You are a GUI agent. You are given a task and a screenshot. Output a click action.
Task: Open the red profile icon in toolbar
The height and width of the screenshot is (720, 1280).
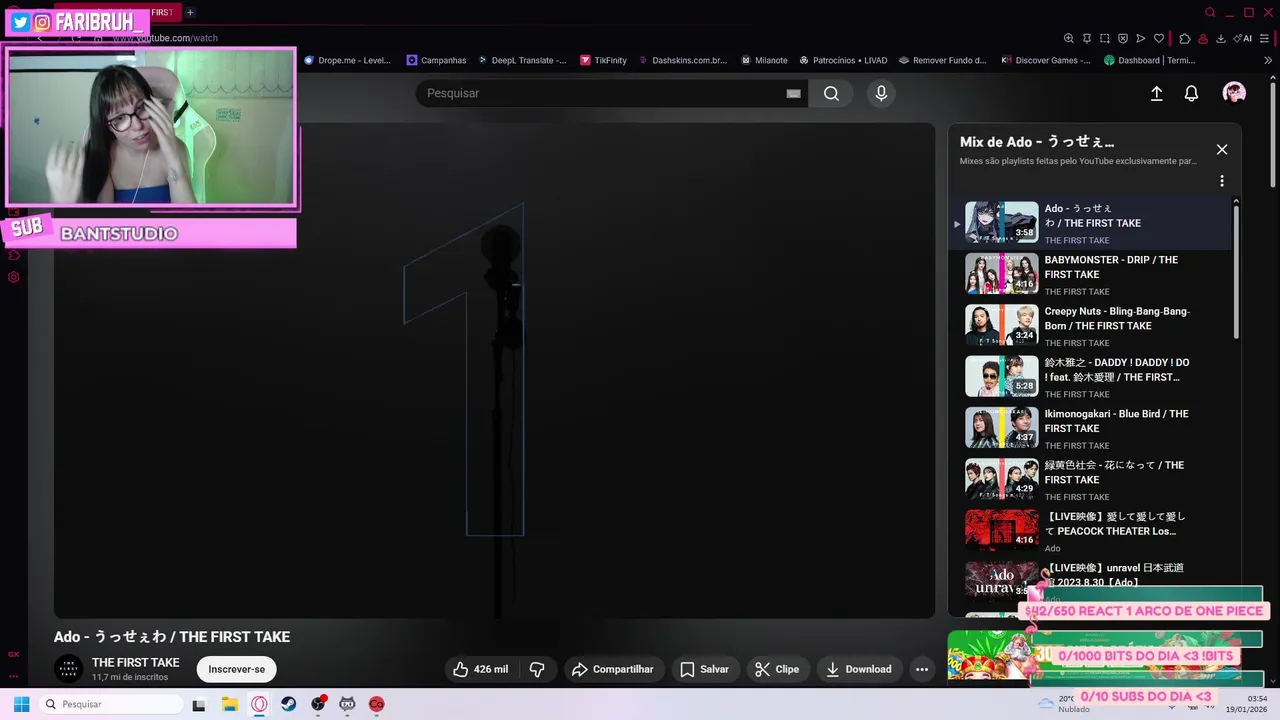[1203, 38]
